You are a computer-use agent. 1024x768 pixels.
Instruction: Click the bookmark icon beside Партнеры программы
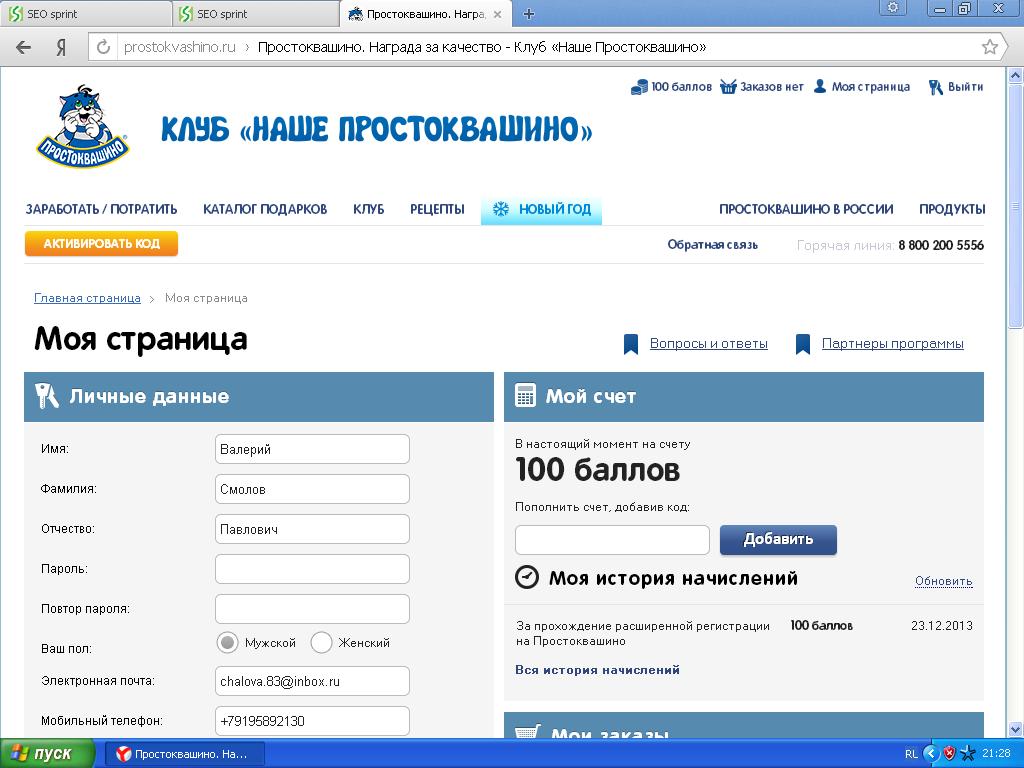803,344
